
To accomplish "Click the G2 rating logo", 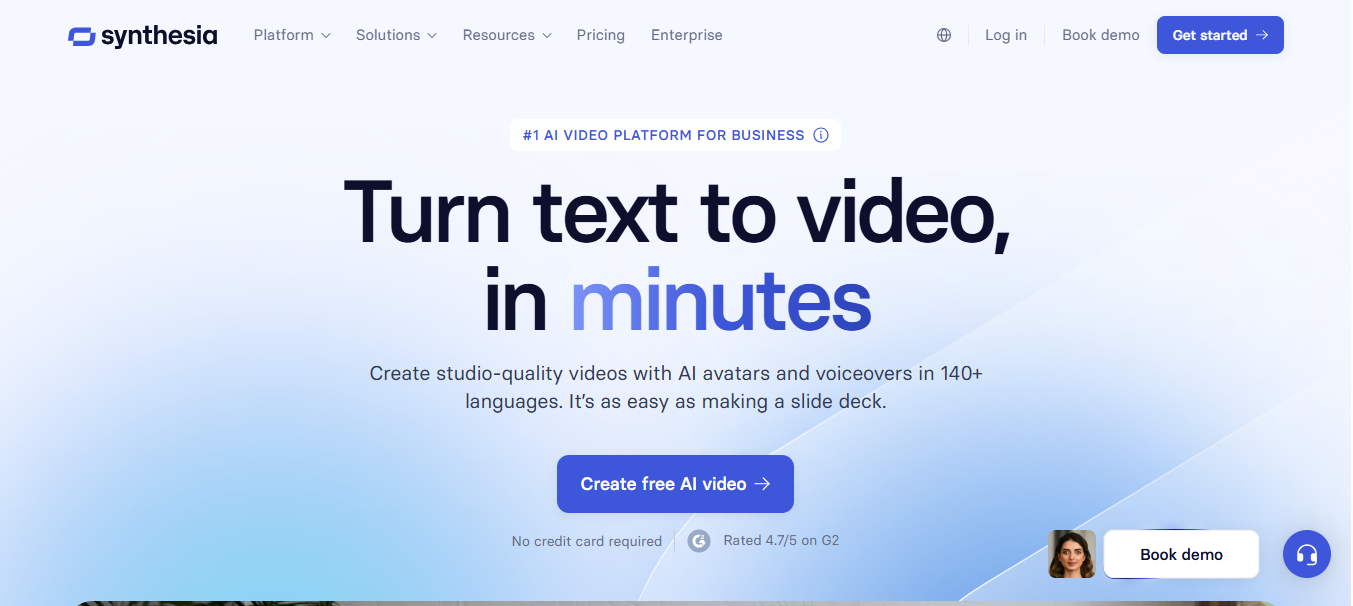I will [x=699, y=541].
